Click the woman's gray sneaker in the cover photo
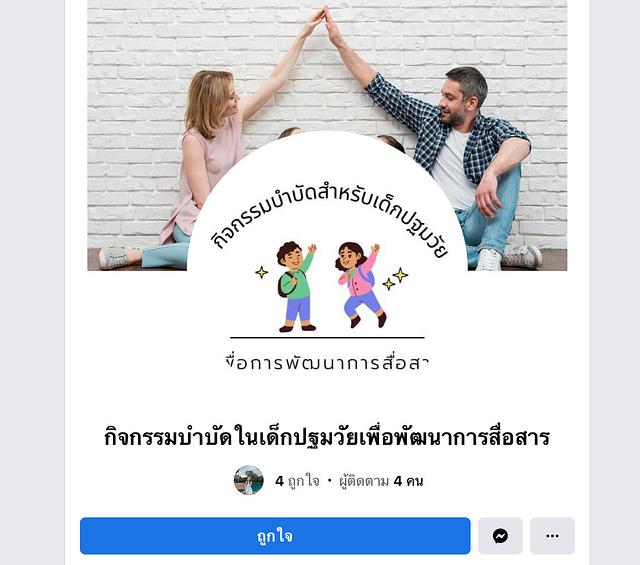The width and height of the screenshot is (640, 565). pyautogui.click(x=114, y=258)
